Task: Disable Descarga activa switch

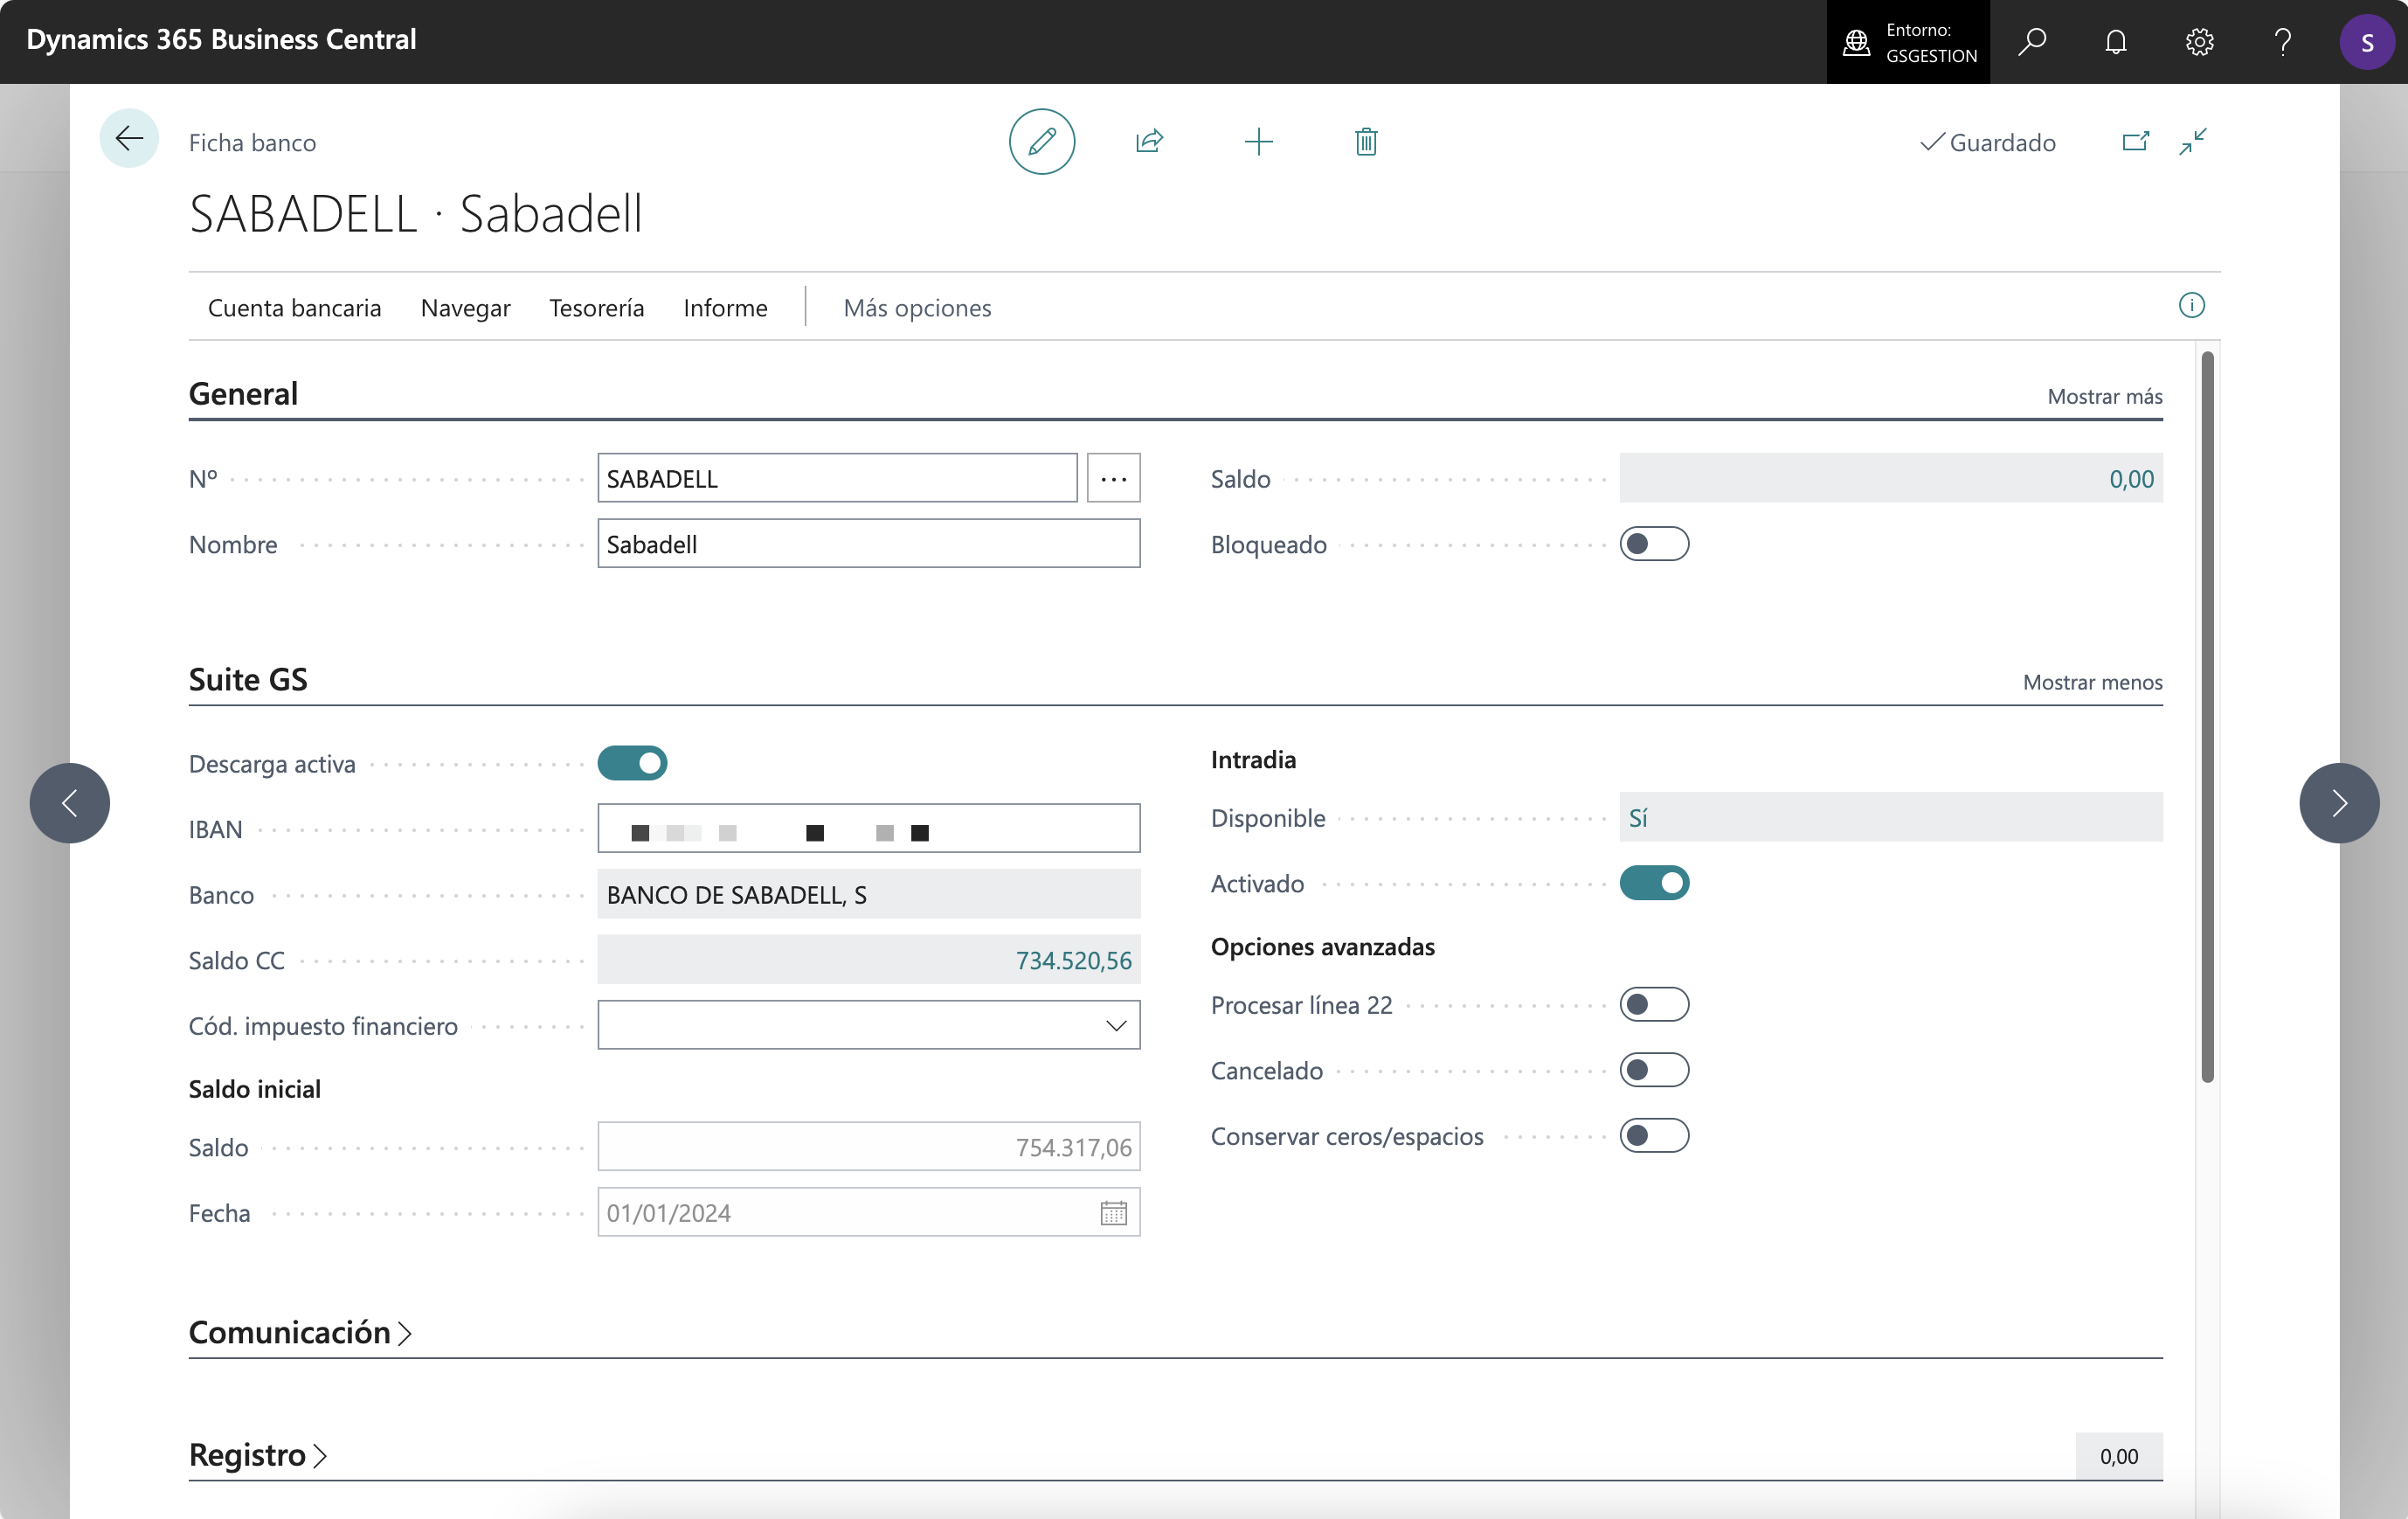Action: [632, 763]
